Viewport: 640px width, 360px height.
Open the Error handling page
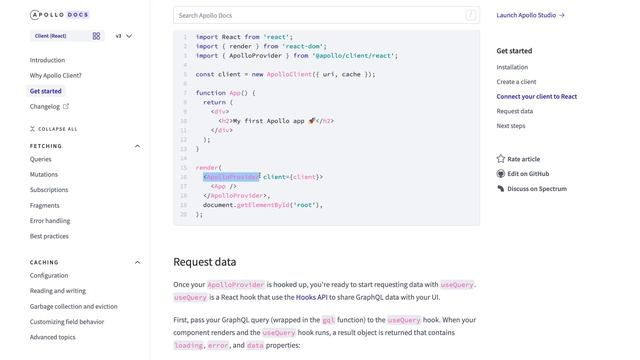(50, 221)
